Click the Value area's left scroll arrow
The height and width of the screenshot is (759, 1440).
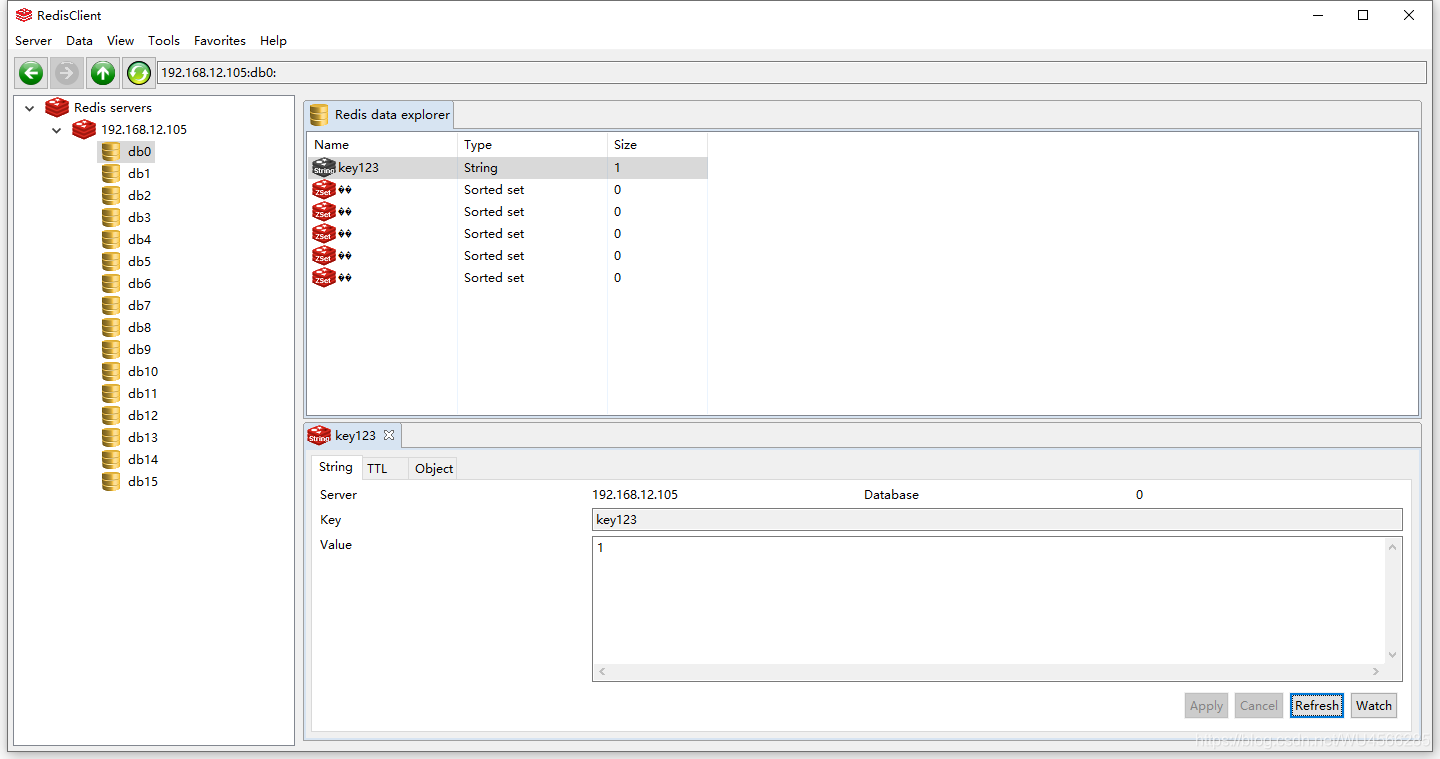tap(601, 672)
